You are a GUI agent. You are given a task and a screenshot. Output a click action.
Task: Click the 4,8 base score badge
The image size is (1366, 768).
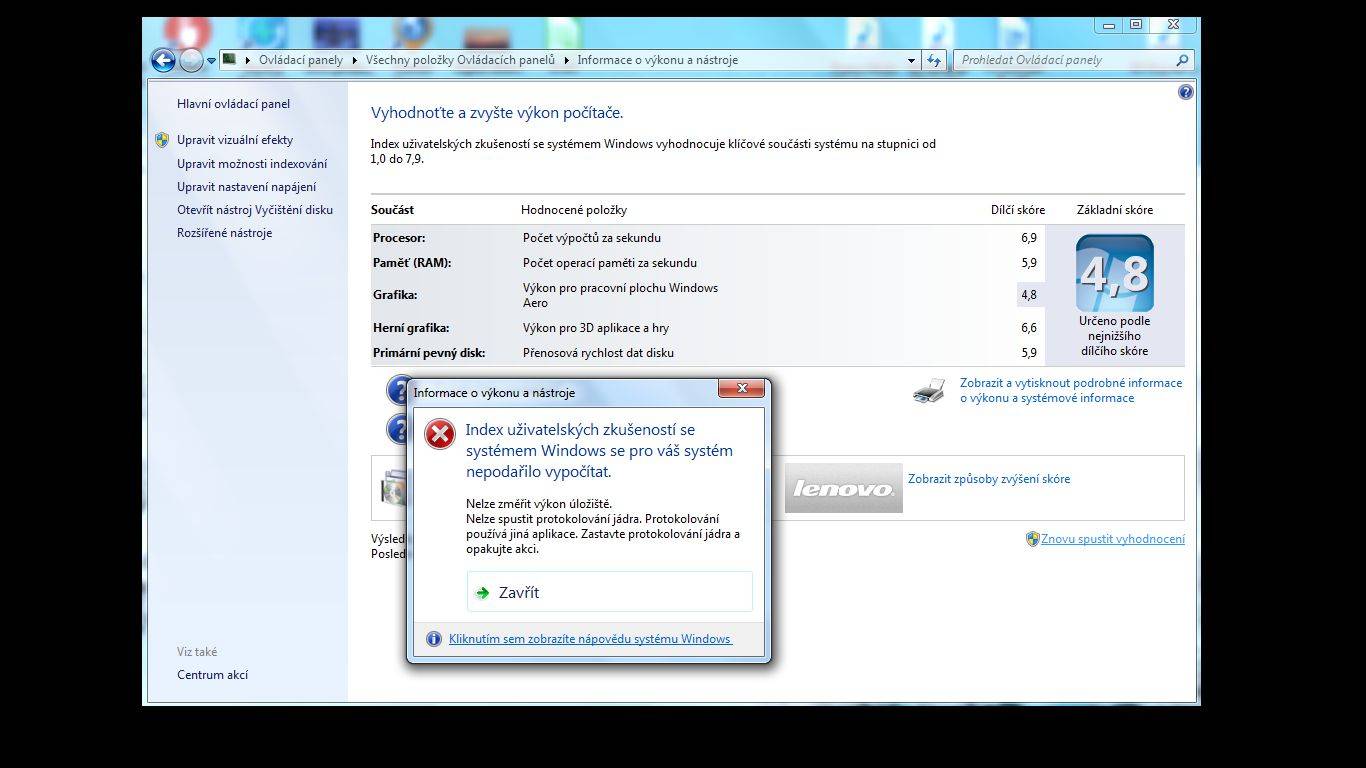point(1114,273)
